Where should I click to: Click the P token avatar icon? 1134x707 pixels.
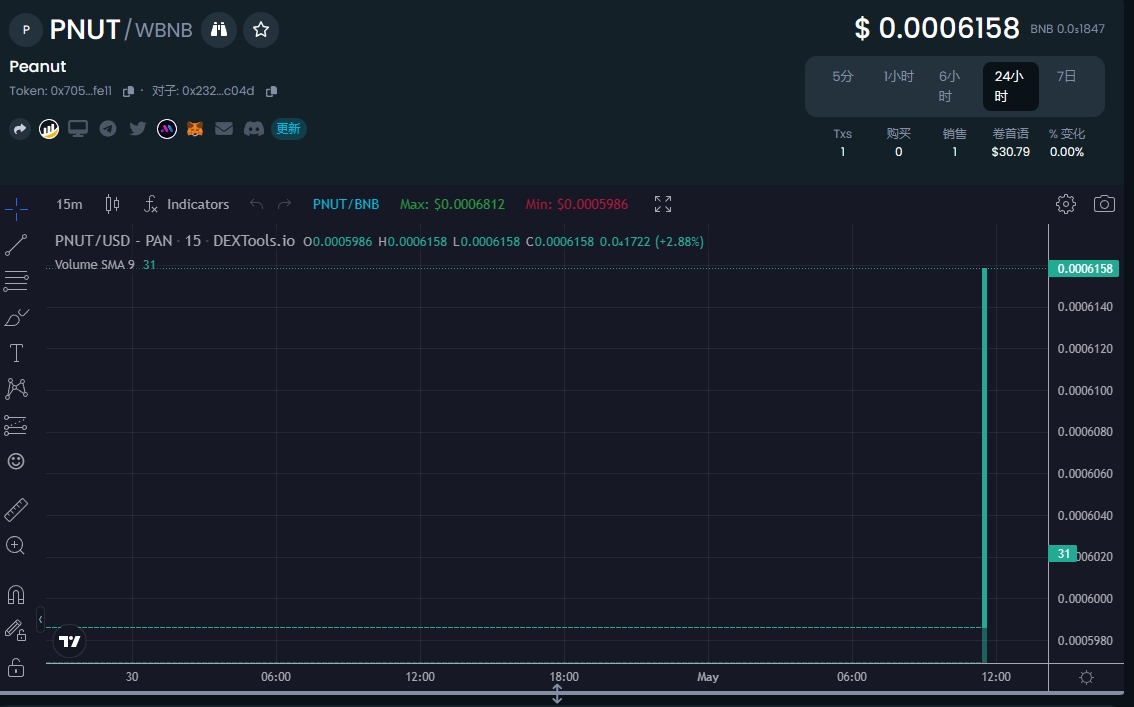[x=26, y=30]
